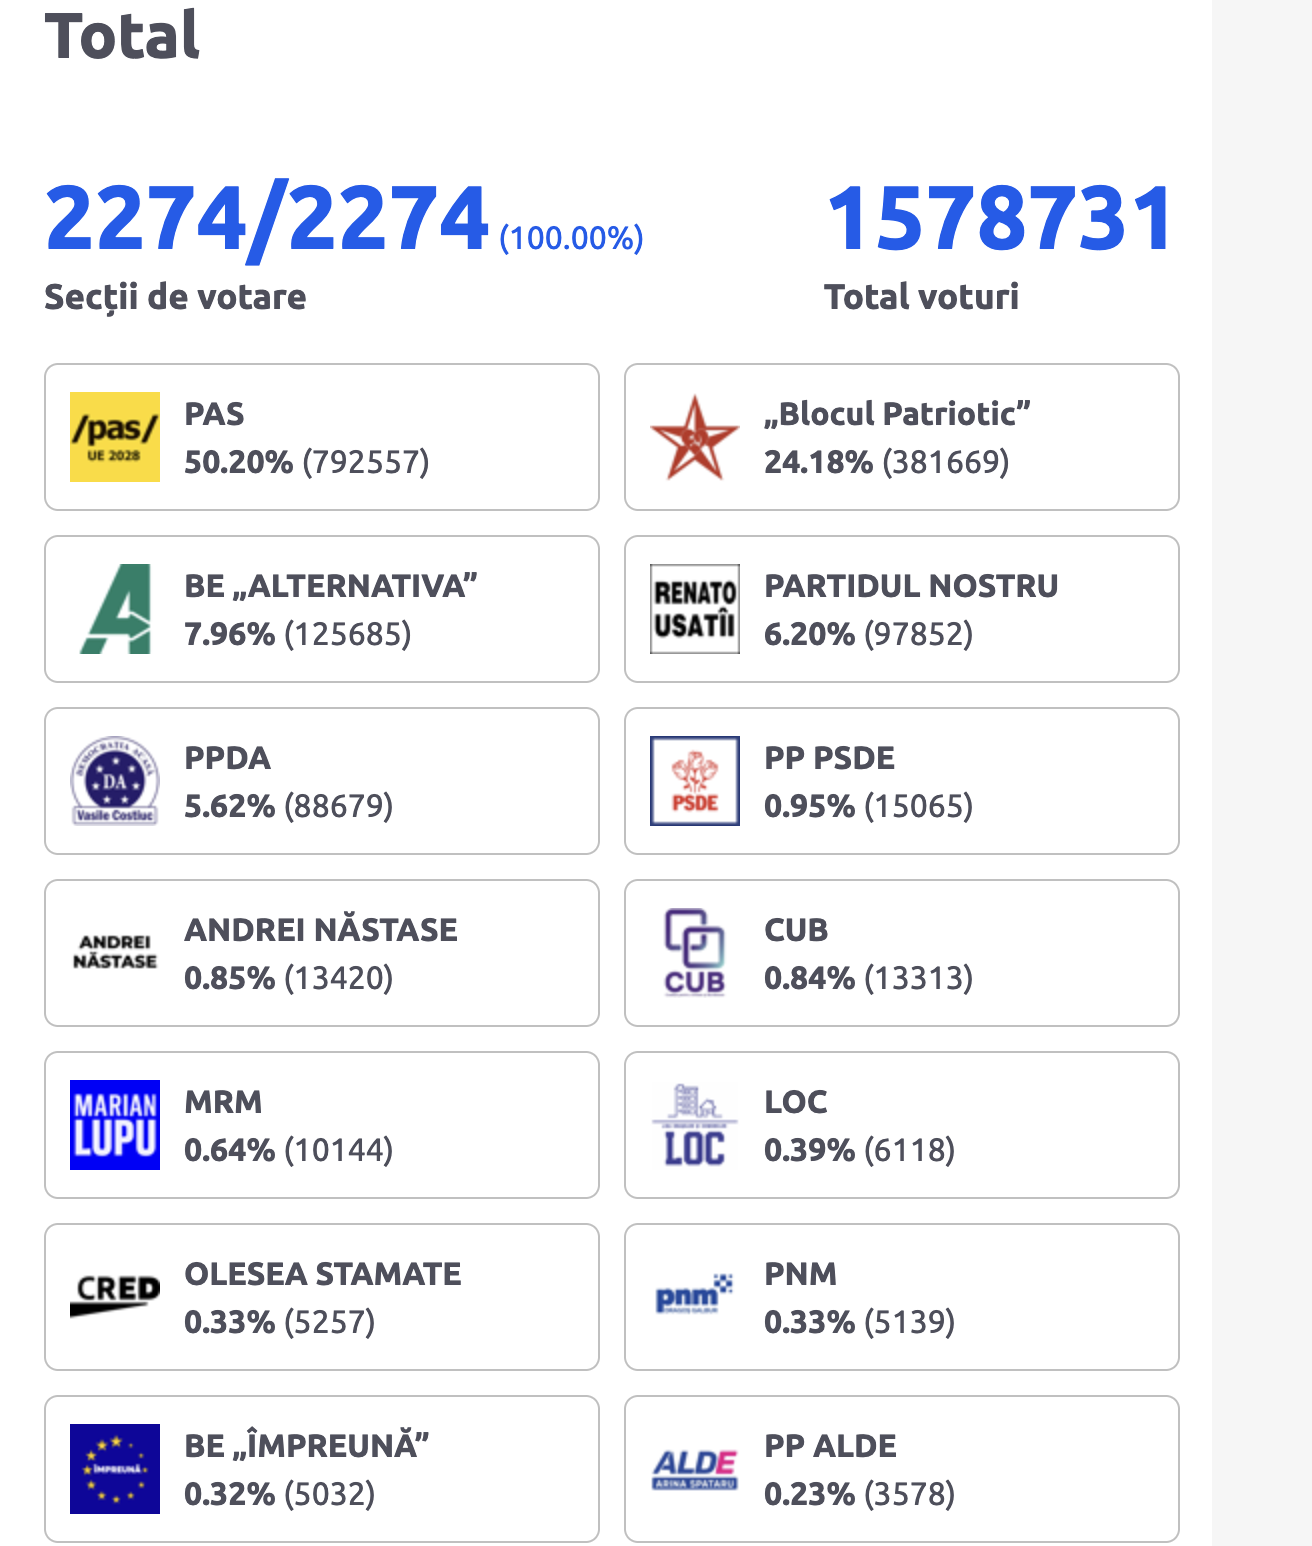Select the PSDE rose logo
Viewport: 1312px width, 1546px height.
(695, 781)
